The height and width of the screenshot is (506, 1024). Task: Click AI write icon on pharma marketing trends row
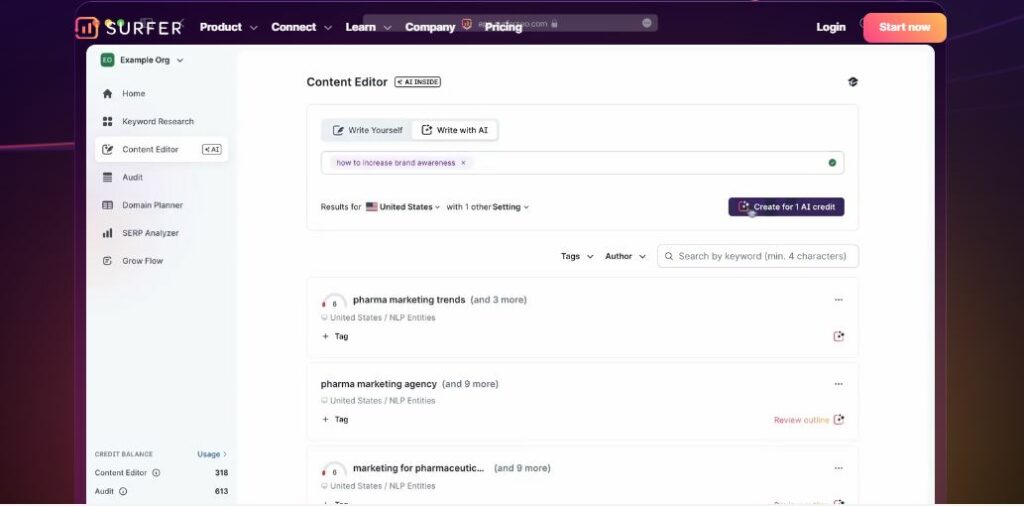[x=839, y=336]
